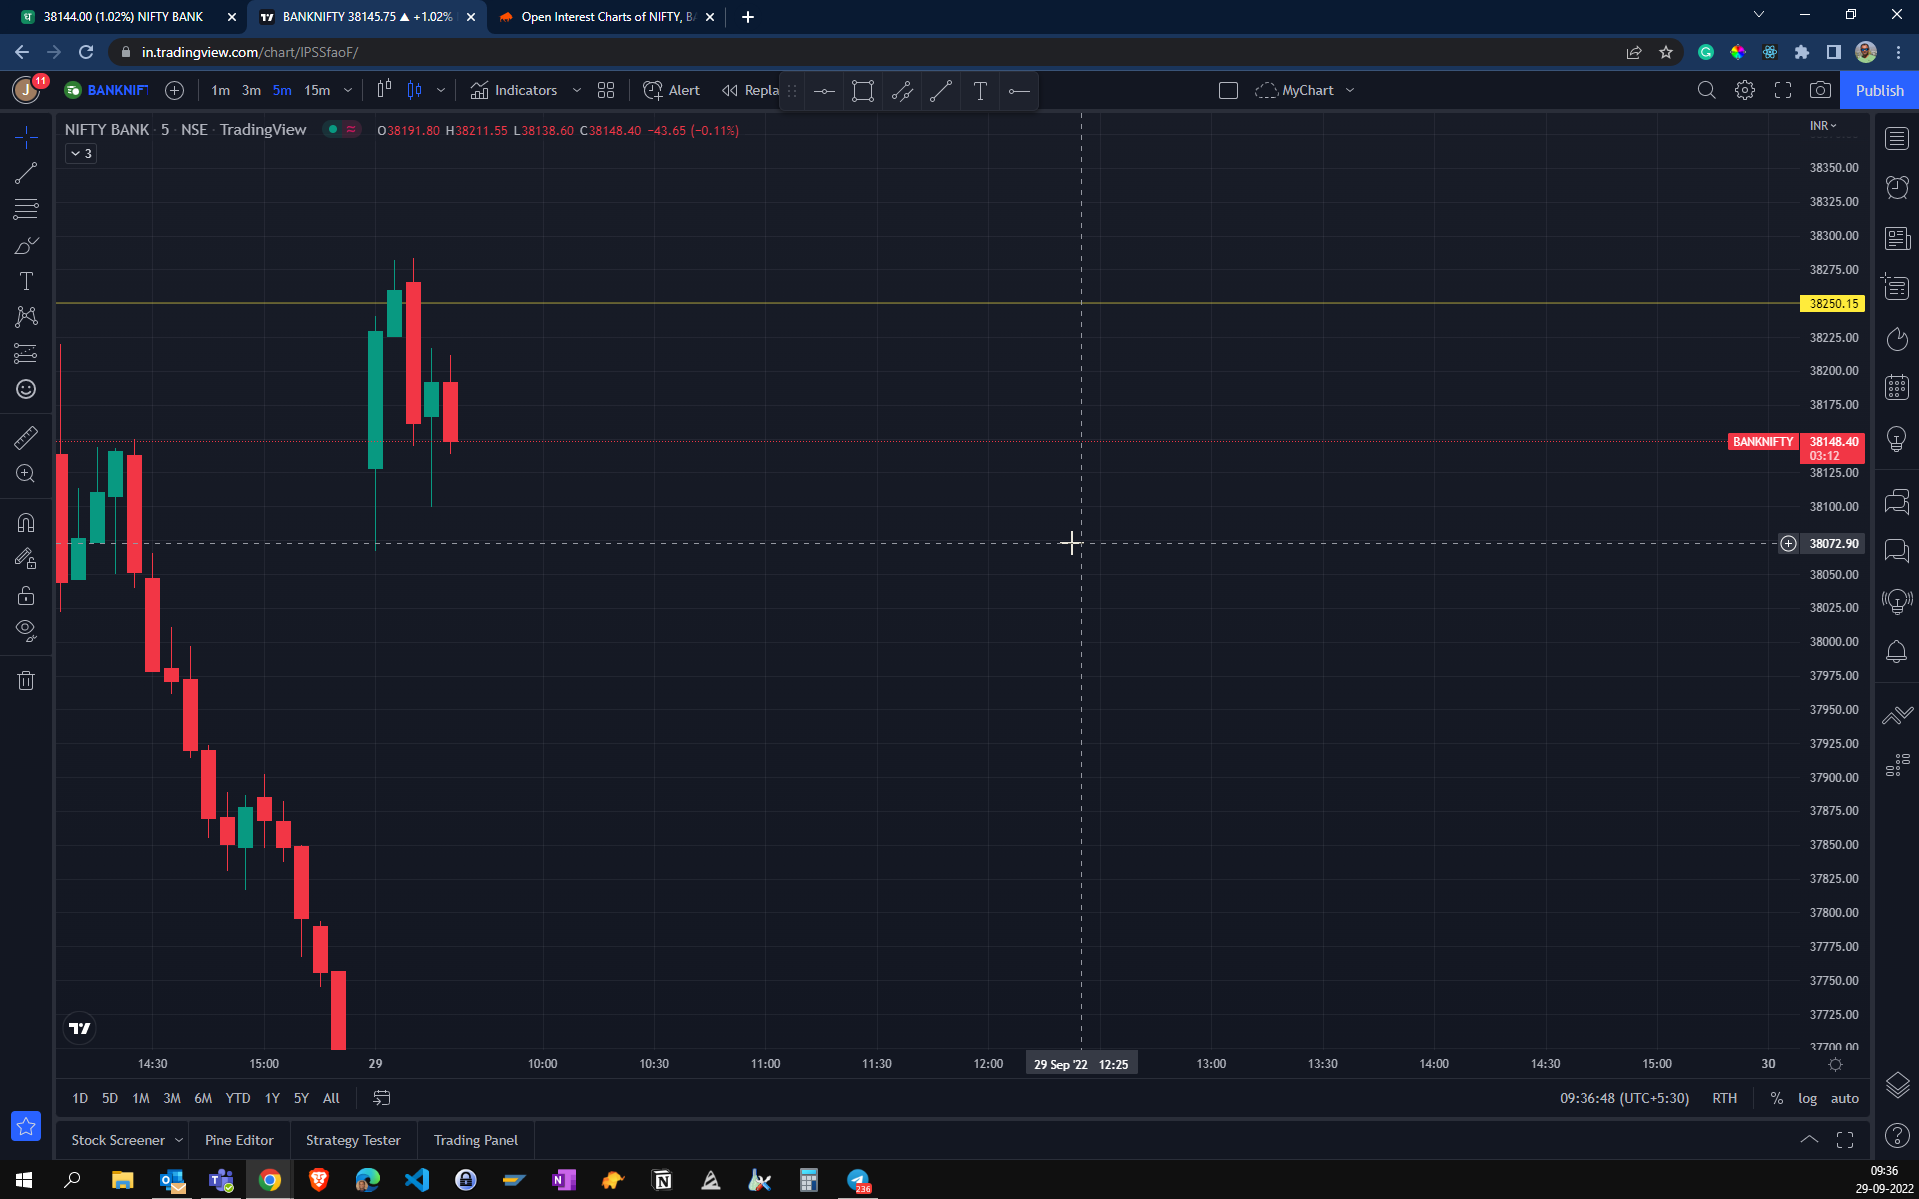Click the Publish button
This screenshot has width=1919, height=1199.
coord(1879,90)
